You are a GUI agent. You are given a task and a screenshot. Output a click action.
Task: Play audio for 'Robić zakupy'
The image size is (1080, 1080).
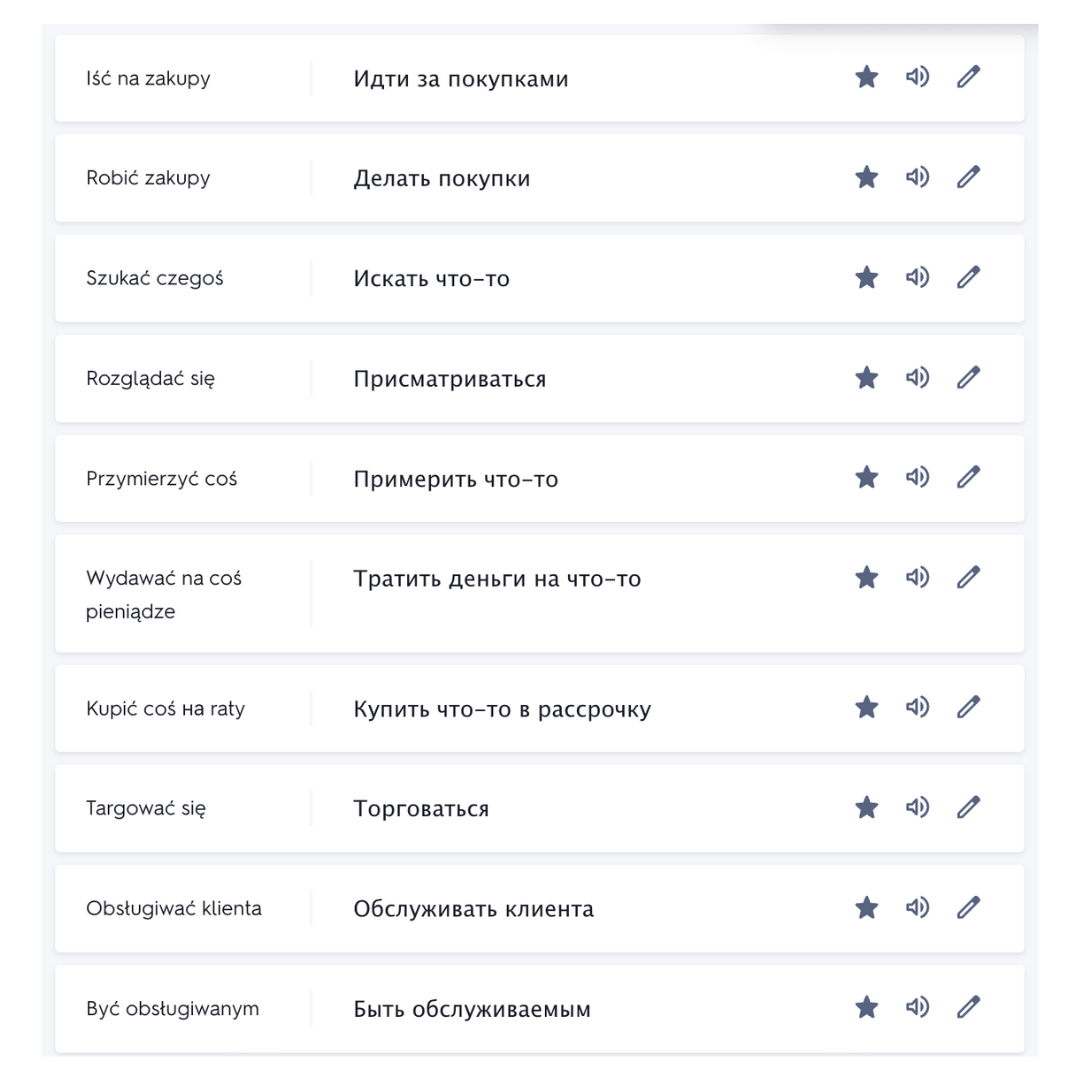917,177
